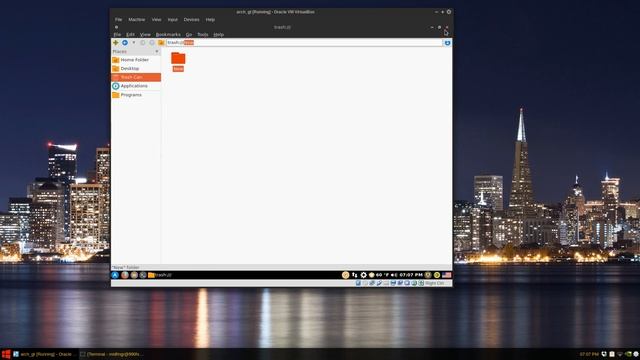Open Applications in Places sidebar

(136, 86)
